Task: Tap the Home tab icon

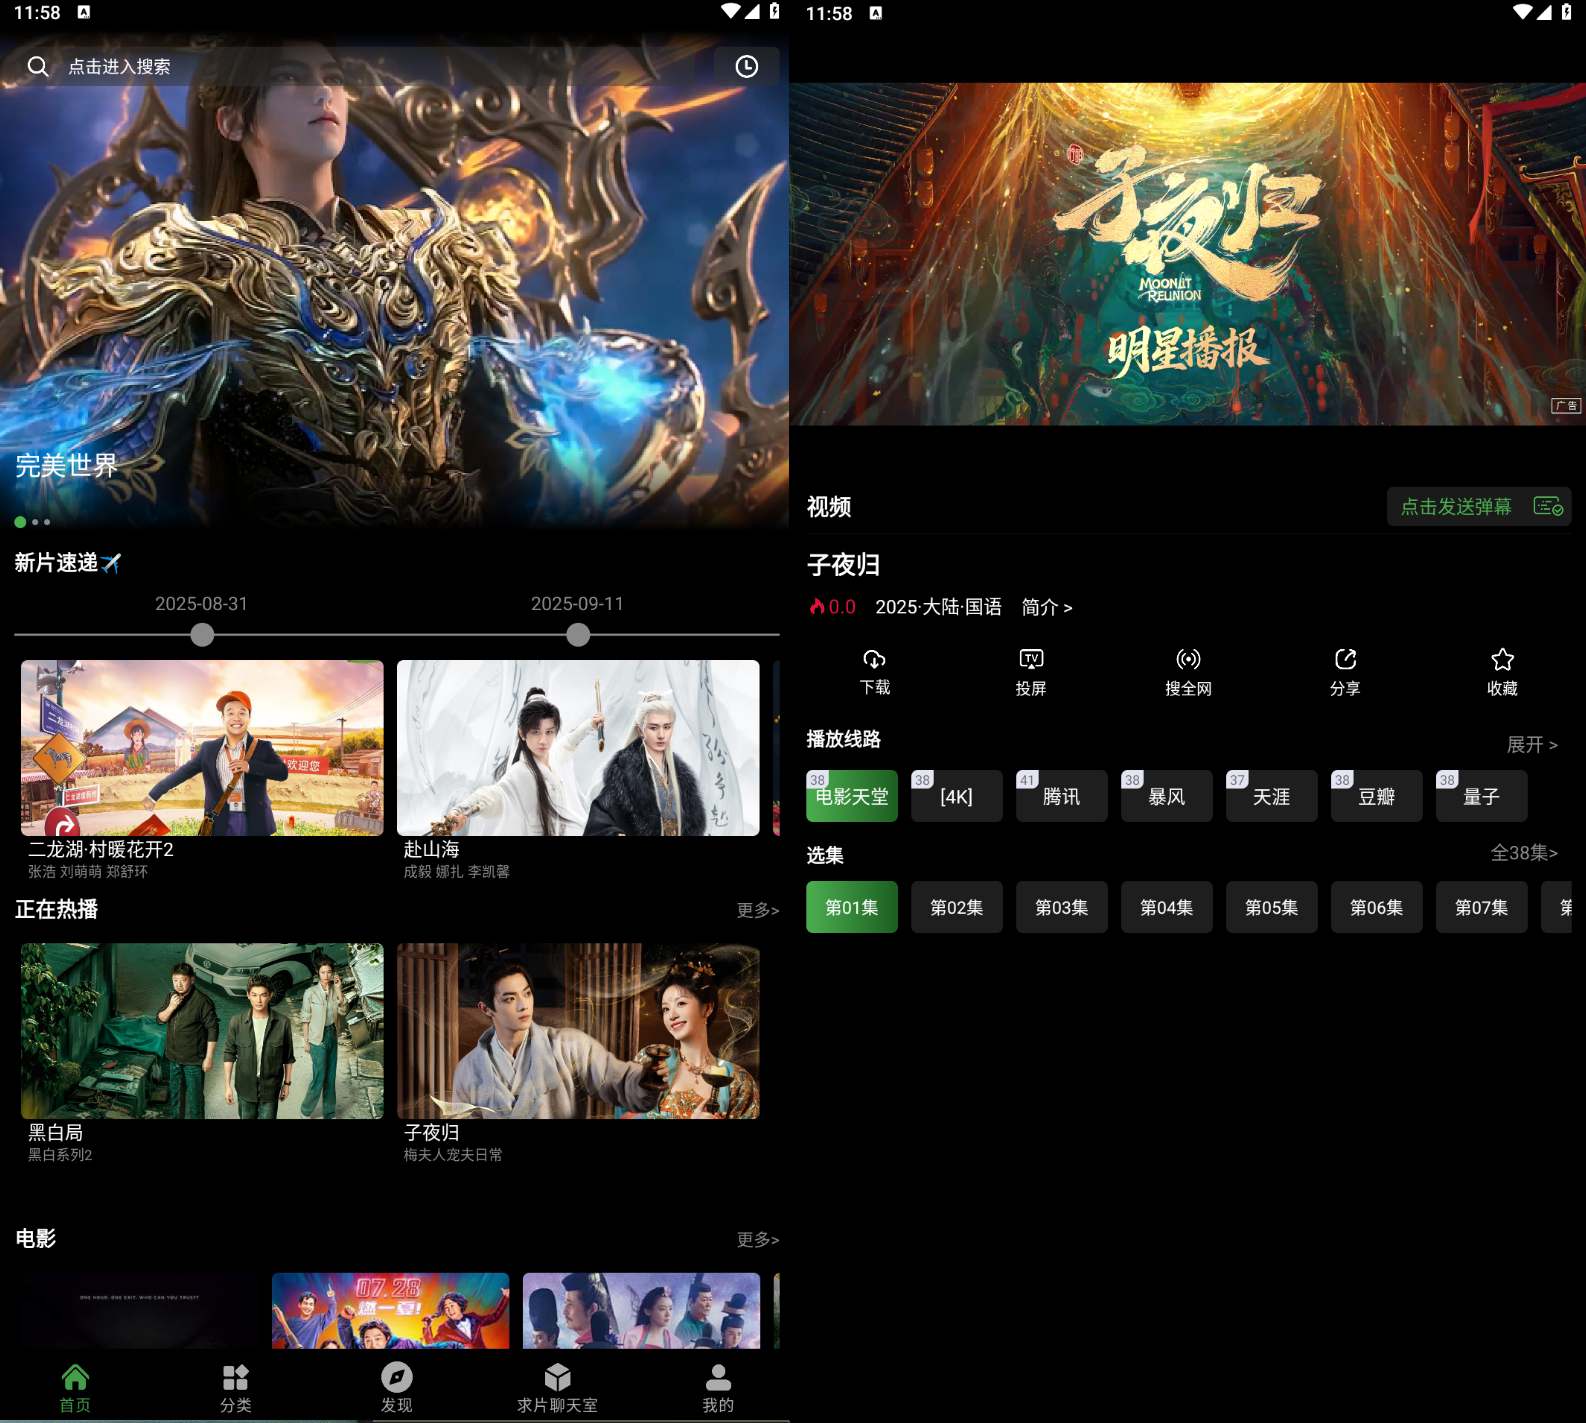Action: pyautogui.click(x=75, y=1378)
